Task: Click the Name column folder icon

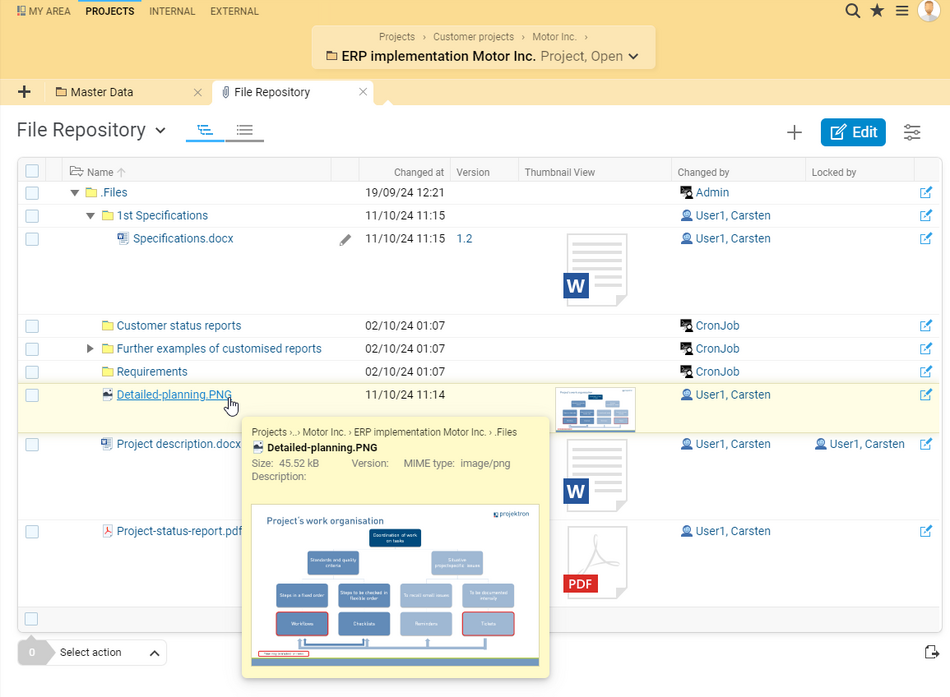Action: coord(76,172)
